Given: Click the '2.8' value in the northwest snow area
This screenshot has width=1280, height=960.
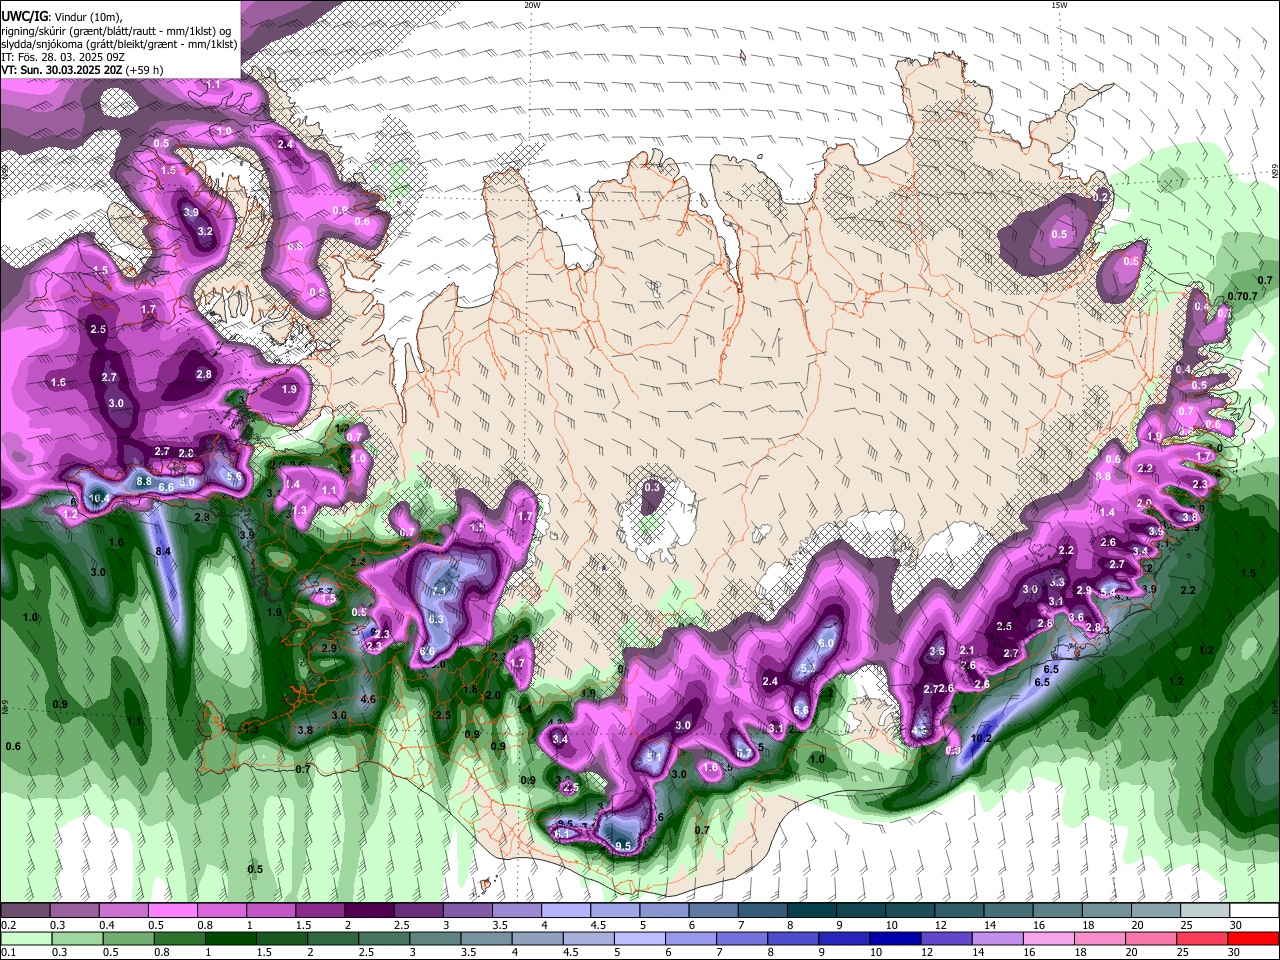Looking at the screenshot, I should coord(204,374).
